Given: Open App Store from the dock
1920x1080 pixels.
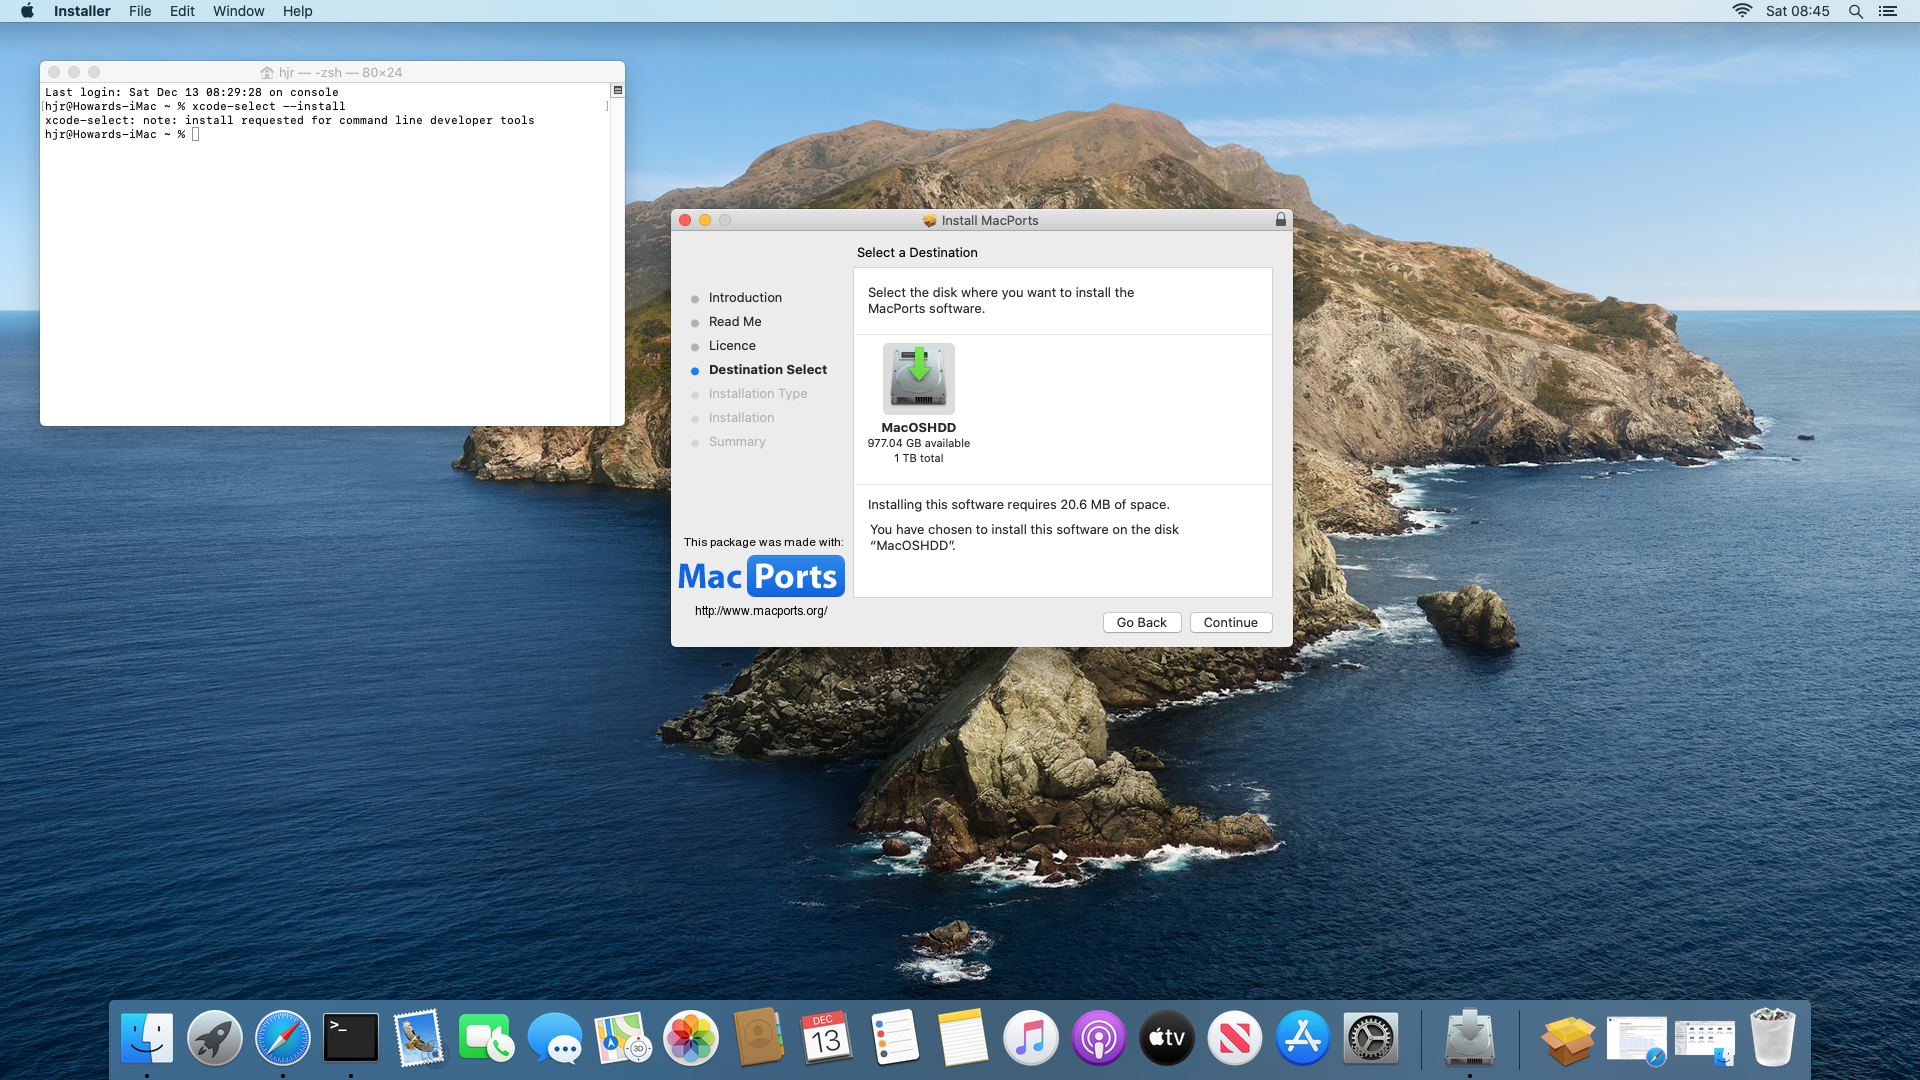Looking at the screenshot, I should 1302,1038.
